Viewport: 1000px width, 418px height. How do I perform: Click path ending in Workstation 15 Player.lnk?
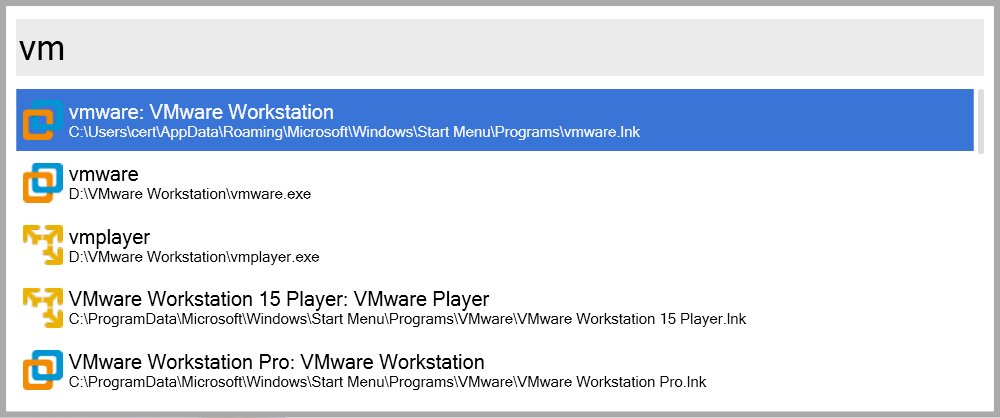[408, 320]
